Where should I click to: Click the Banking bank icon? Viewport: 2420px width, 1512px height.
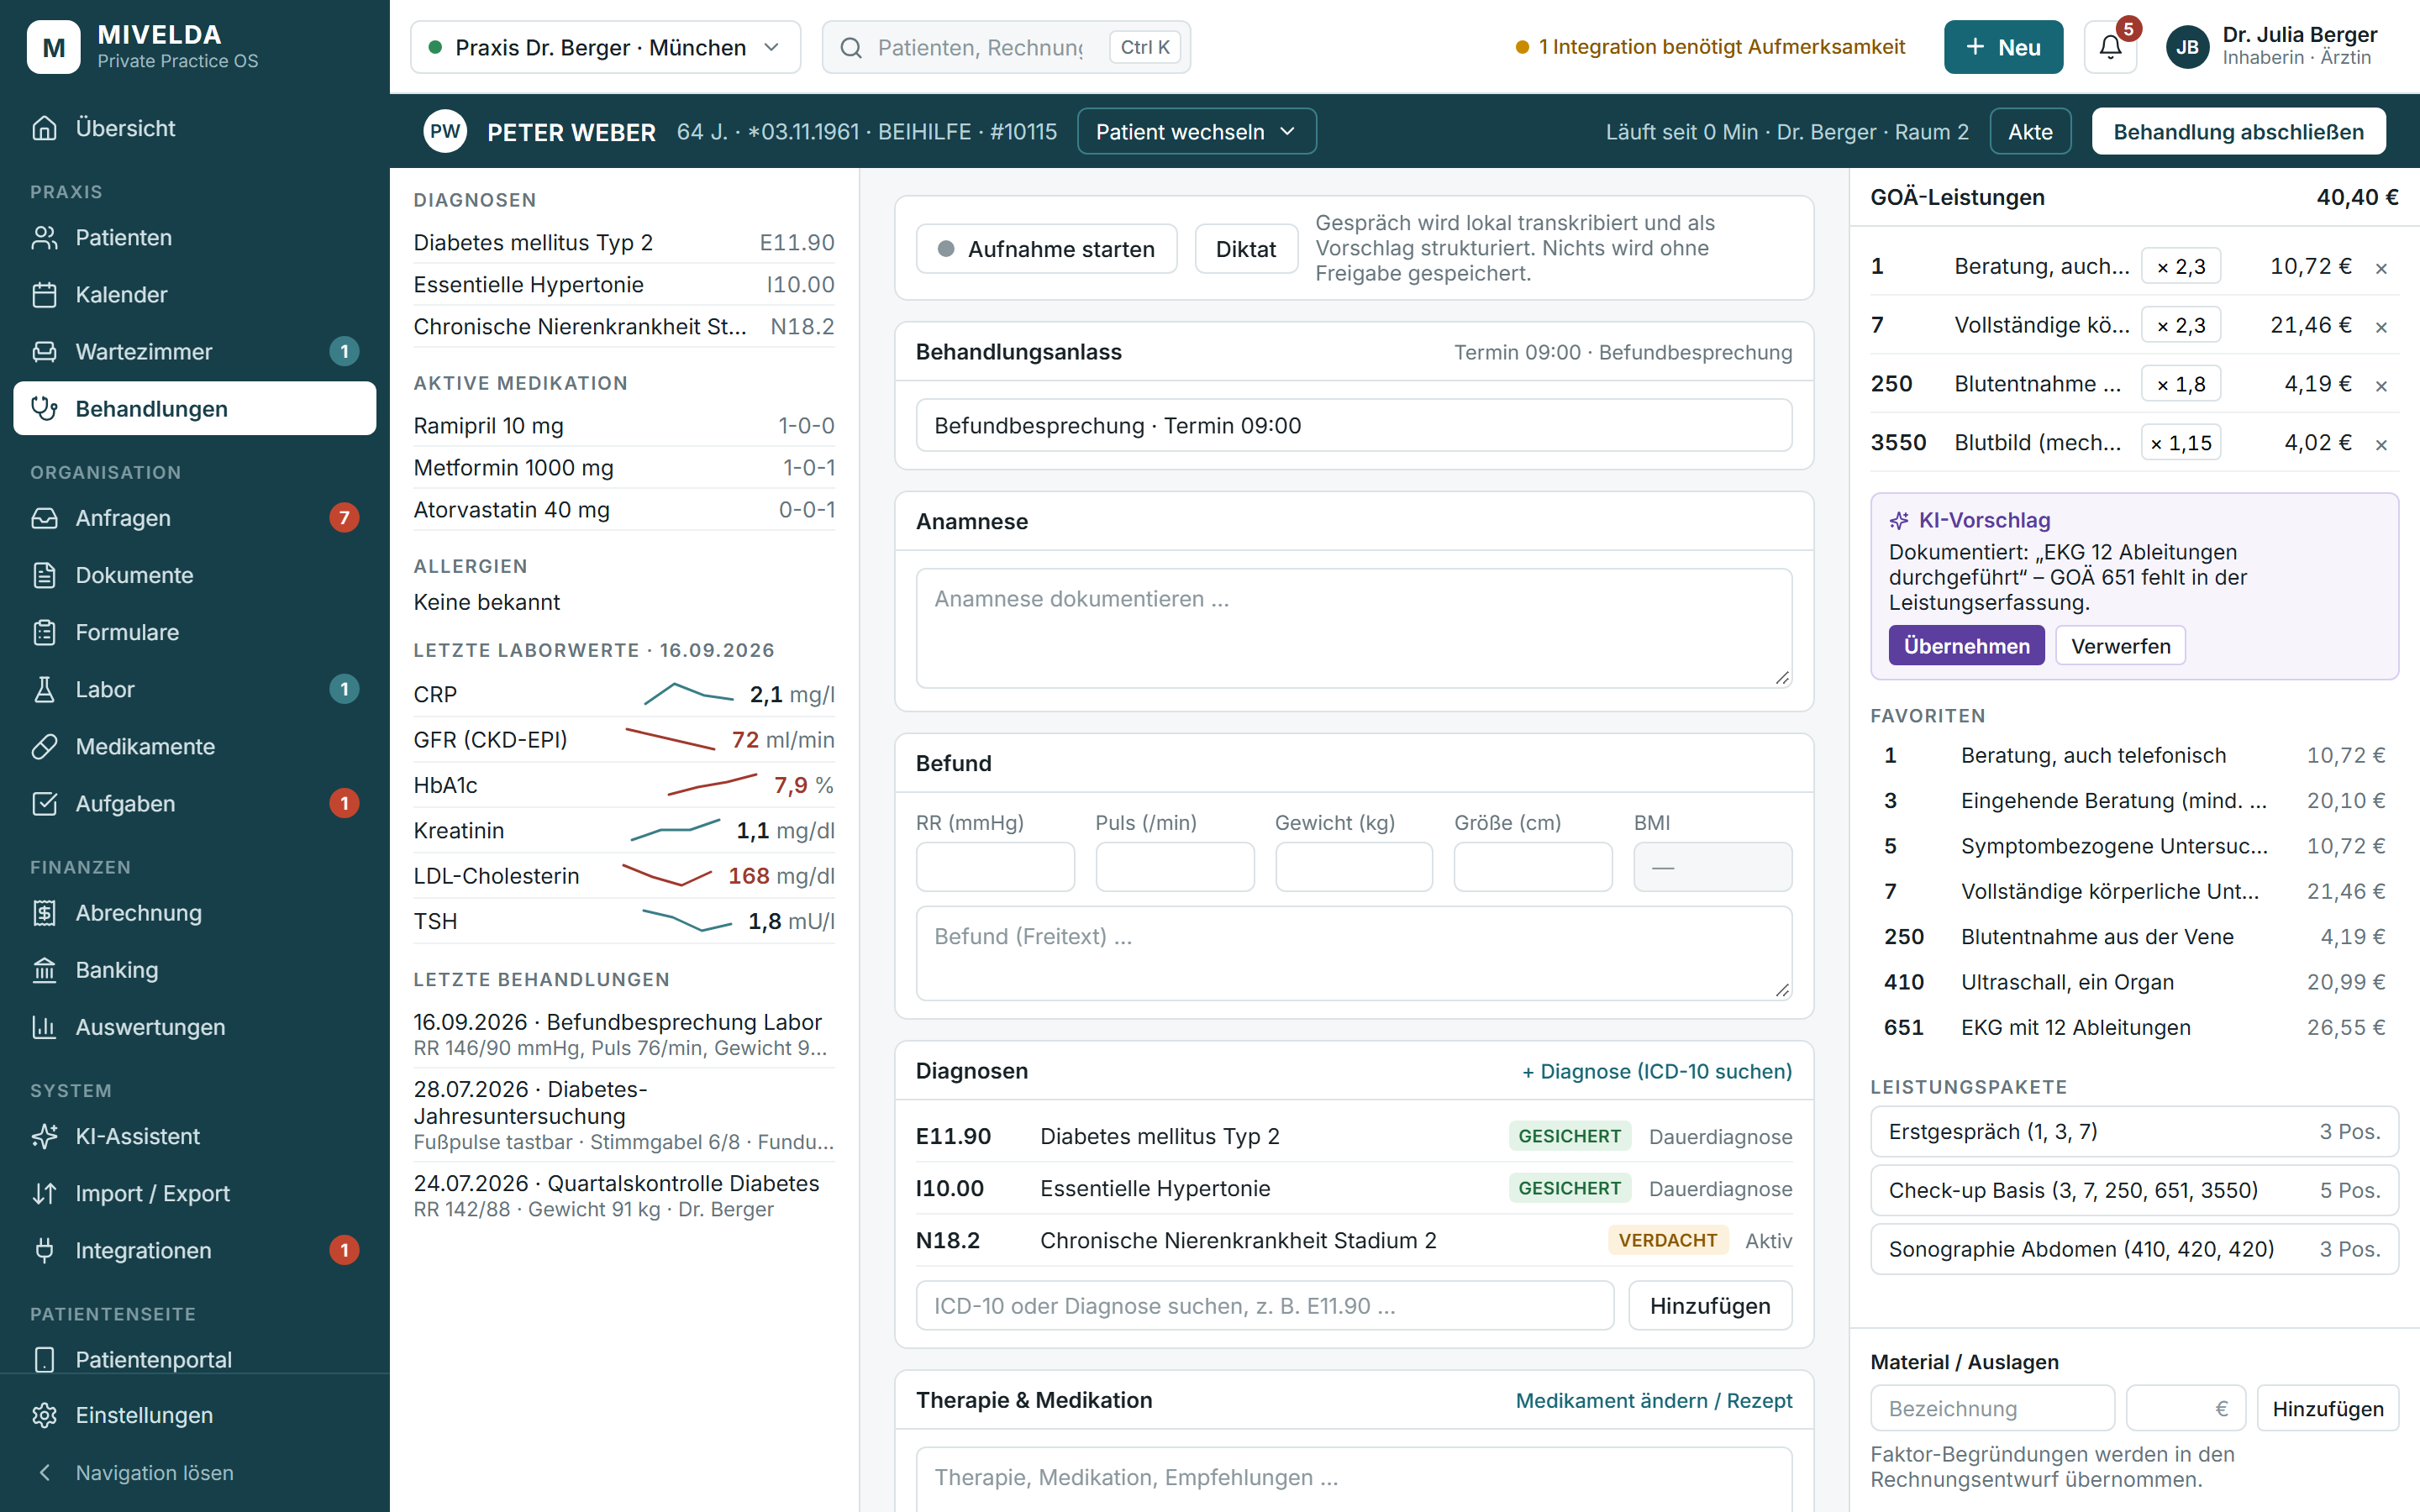click(x=44, y=969)
